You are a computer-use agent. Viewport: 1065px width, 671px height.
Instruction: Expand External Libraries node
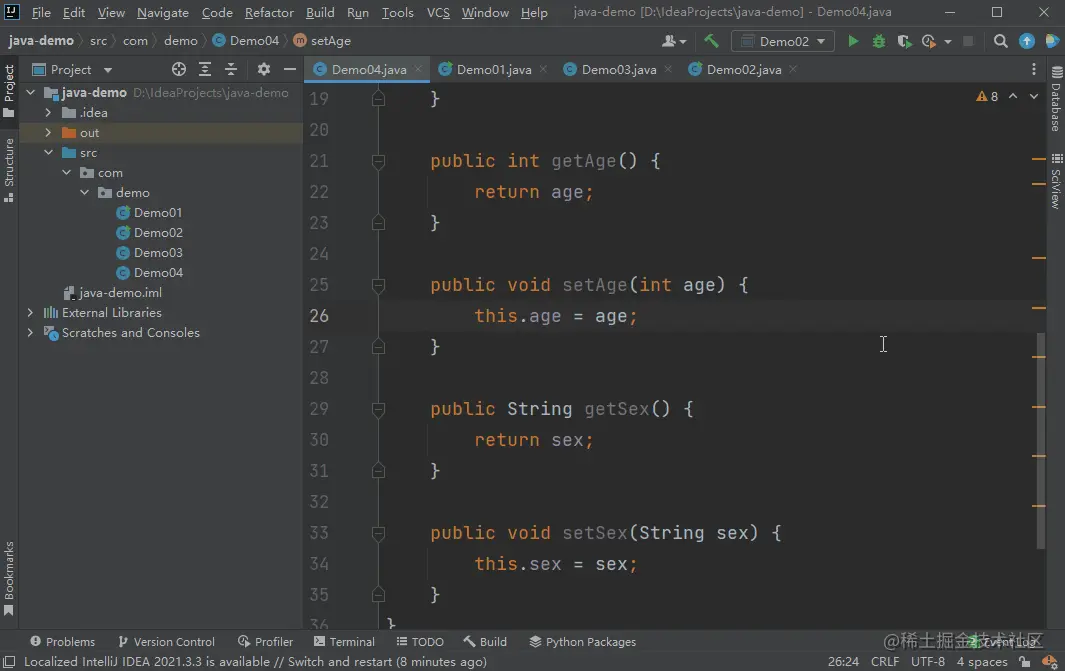pyautogui.click(x=30, y=312)
